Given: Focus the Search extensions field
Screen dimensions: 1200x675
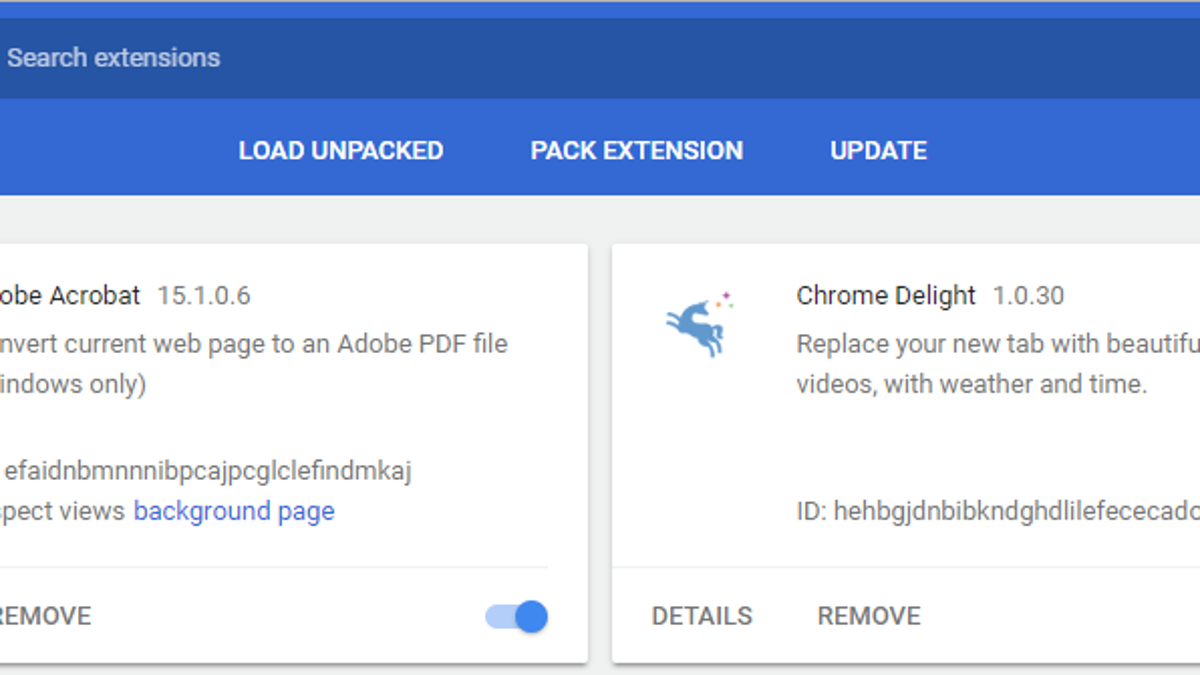Looking at the screenshot, I should pos(600,57).
